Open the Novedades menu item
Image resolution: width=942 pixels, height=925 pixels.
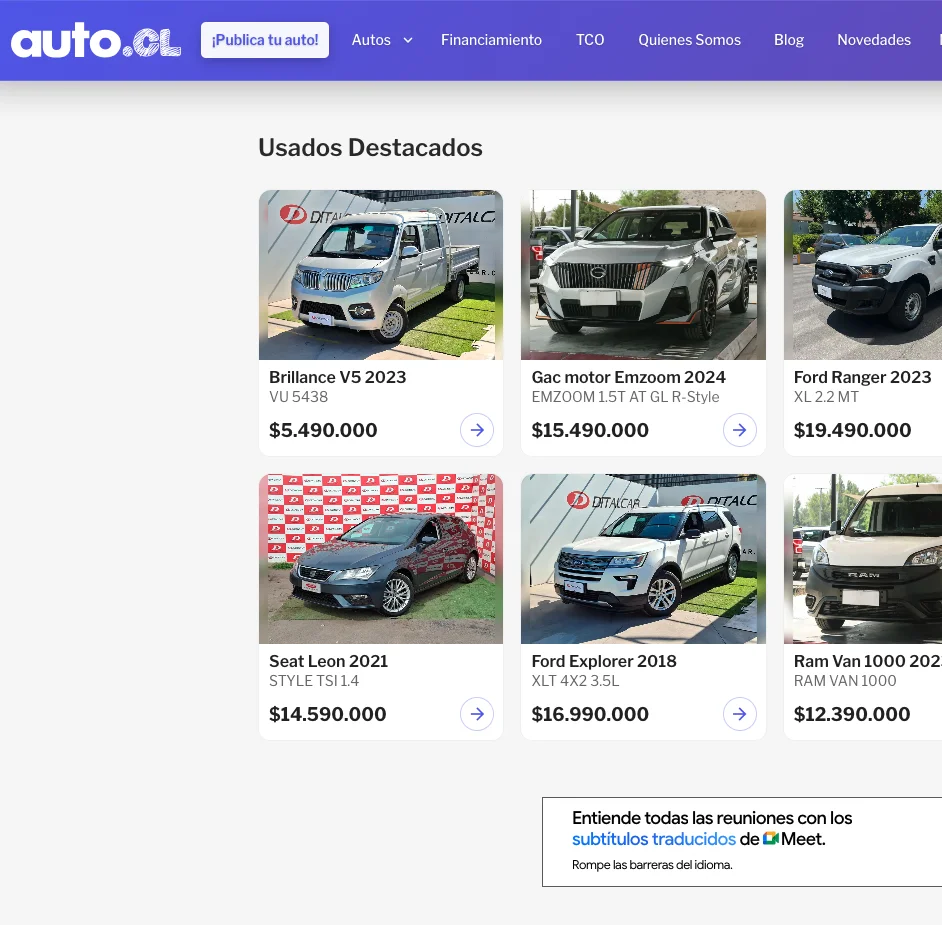coord(874,40)
